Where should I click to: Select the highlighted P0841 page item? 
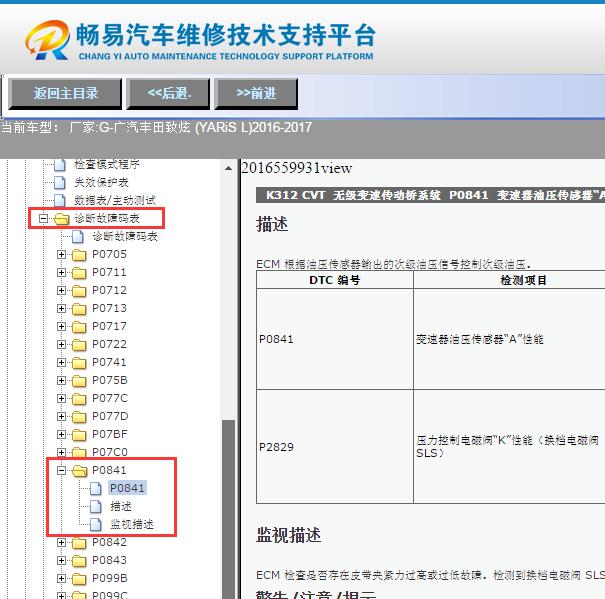point(127,488)
